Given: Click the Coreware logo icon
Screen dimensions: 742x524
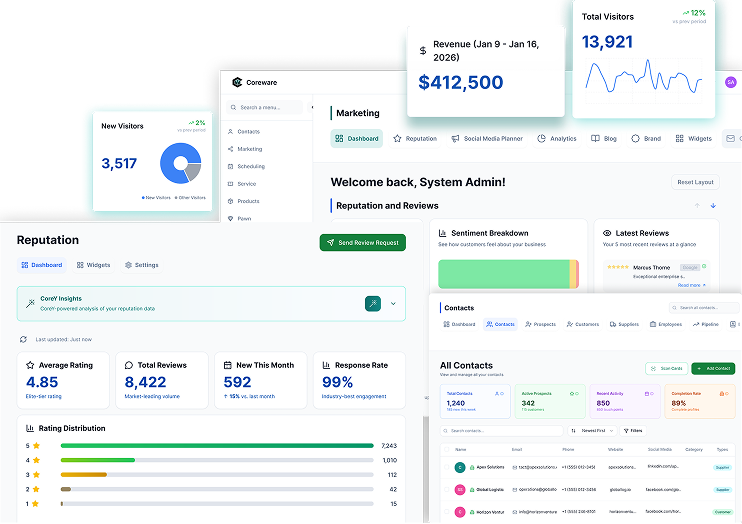Looking at the screenshot, I should 237,82.
